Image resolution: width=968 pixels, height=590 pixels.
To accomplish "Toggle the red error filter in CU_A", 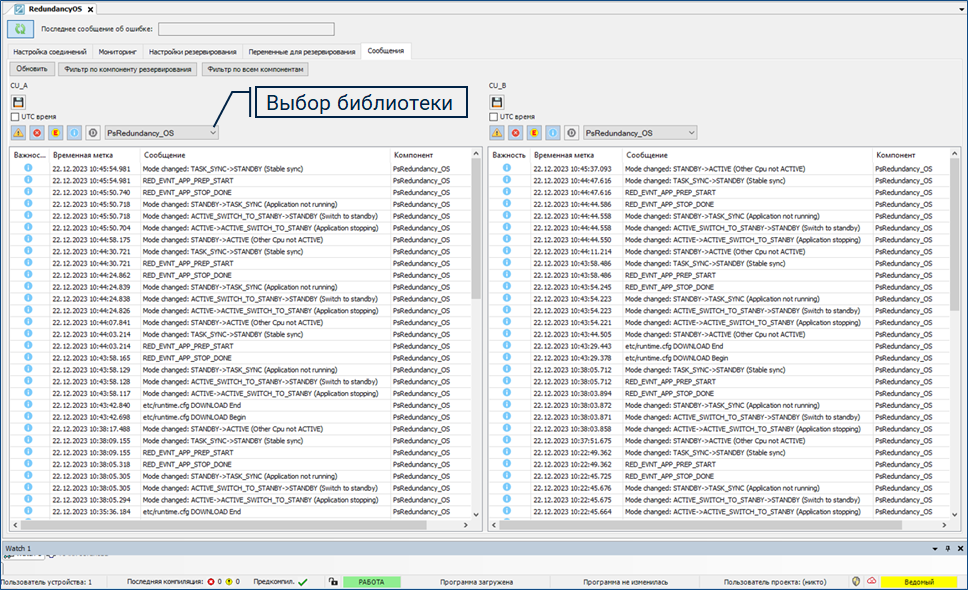I will tap(37, 132).
